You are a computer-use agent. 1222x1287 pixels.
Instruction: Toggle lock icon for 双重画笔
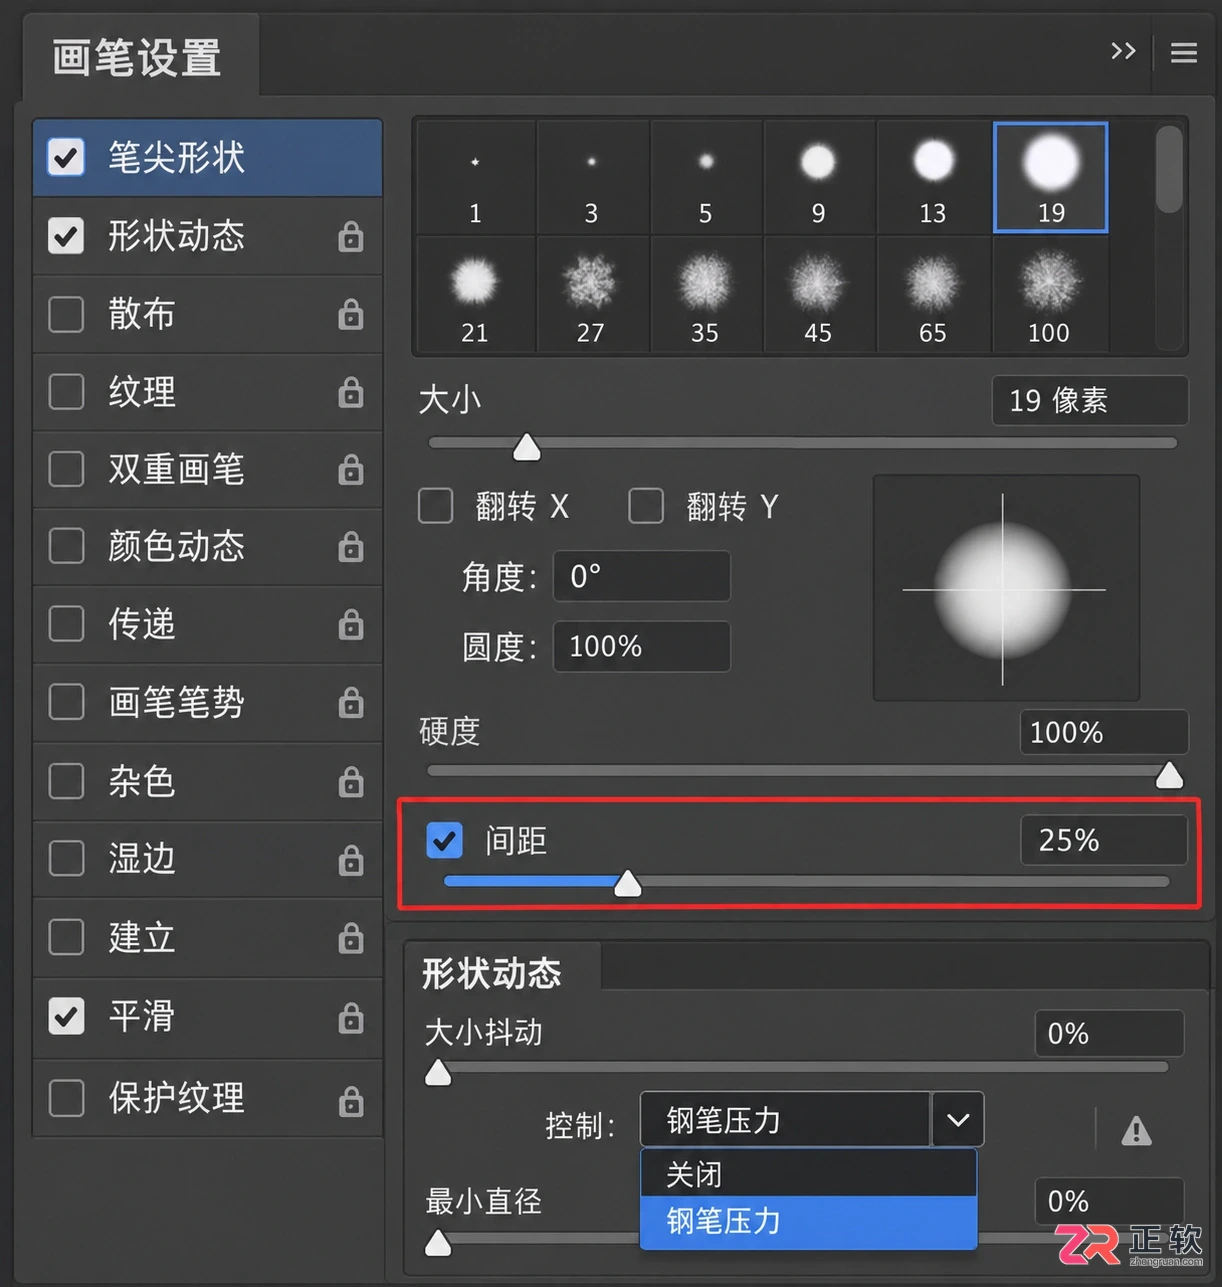(x=351, y=469)
